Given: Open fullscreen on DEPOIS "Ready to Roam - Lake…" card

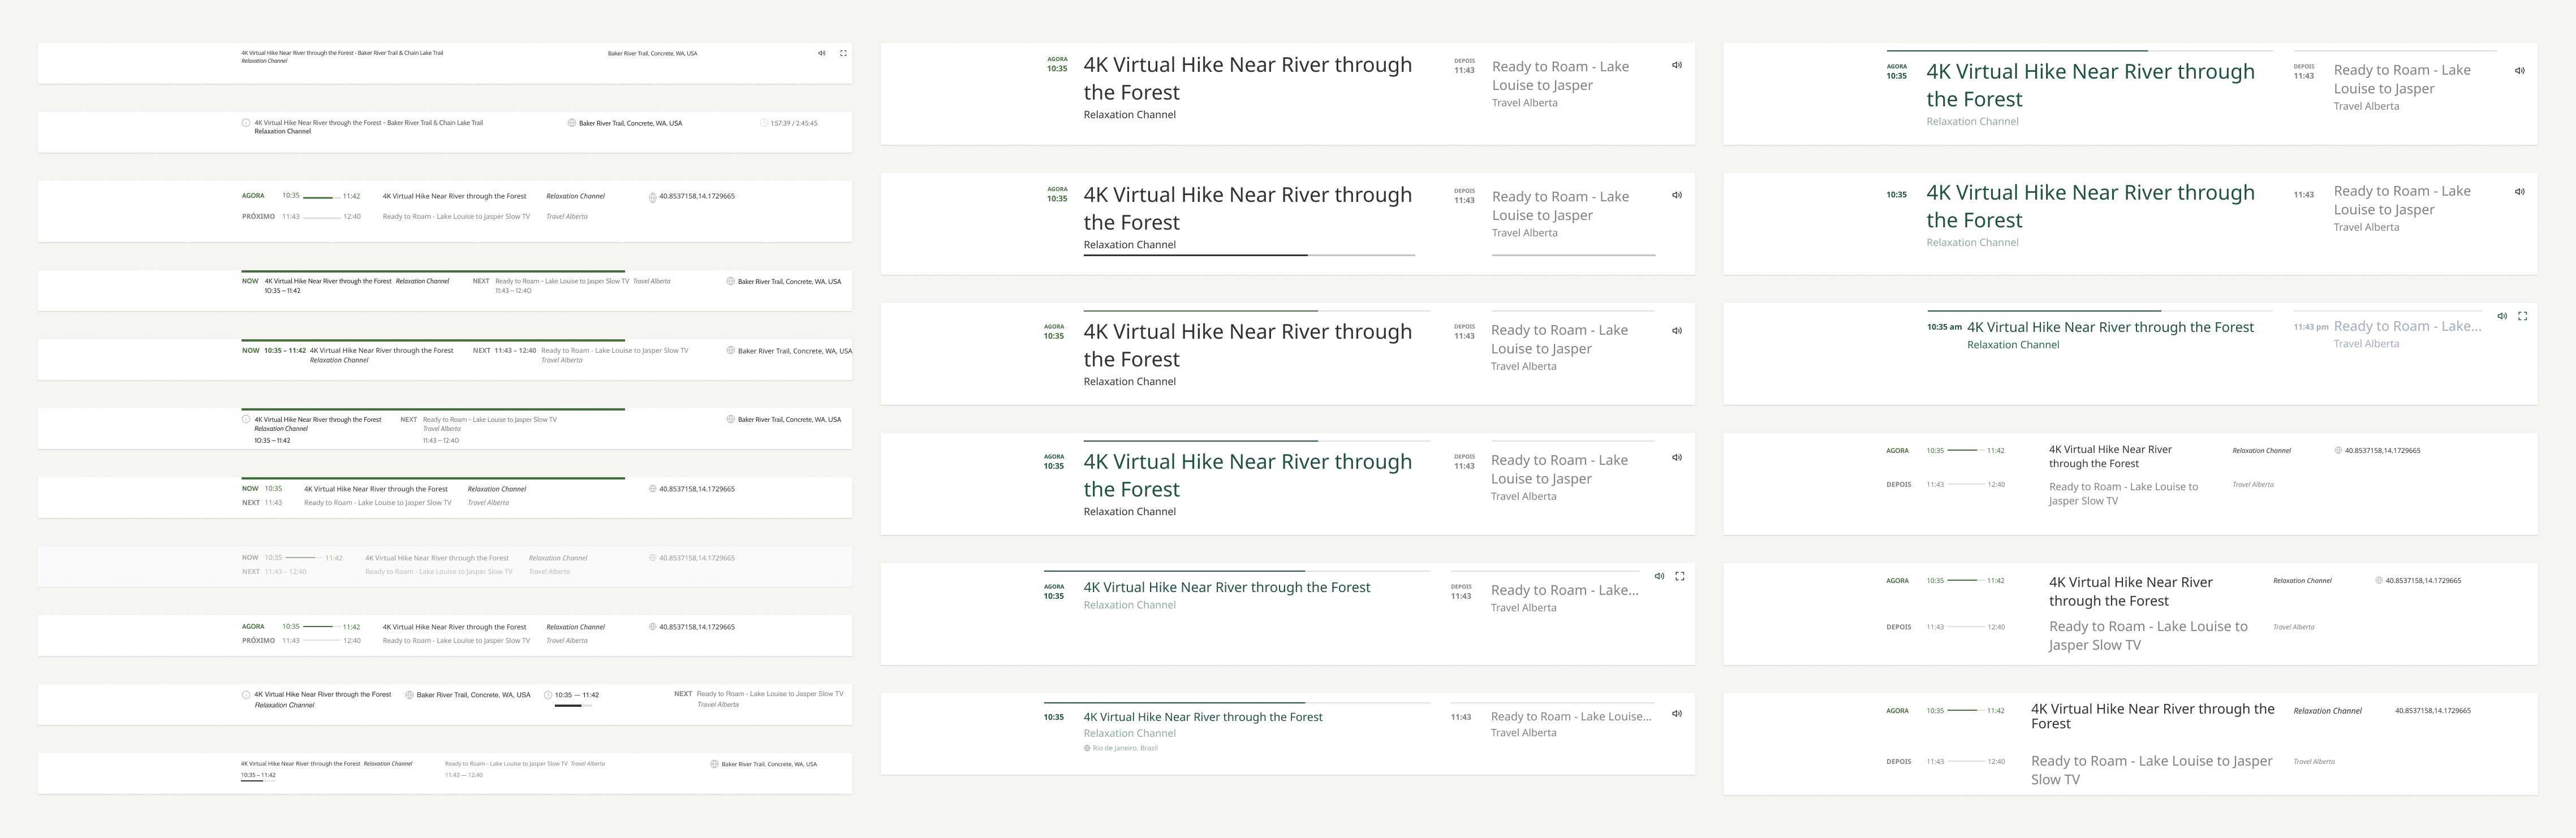Looking at the screenshot, I should [x=1679, y=576].
